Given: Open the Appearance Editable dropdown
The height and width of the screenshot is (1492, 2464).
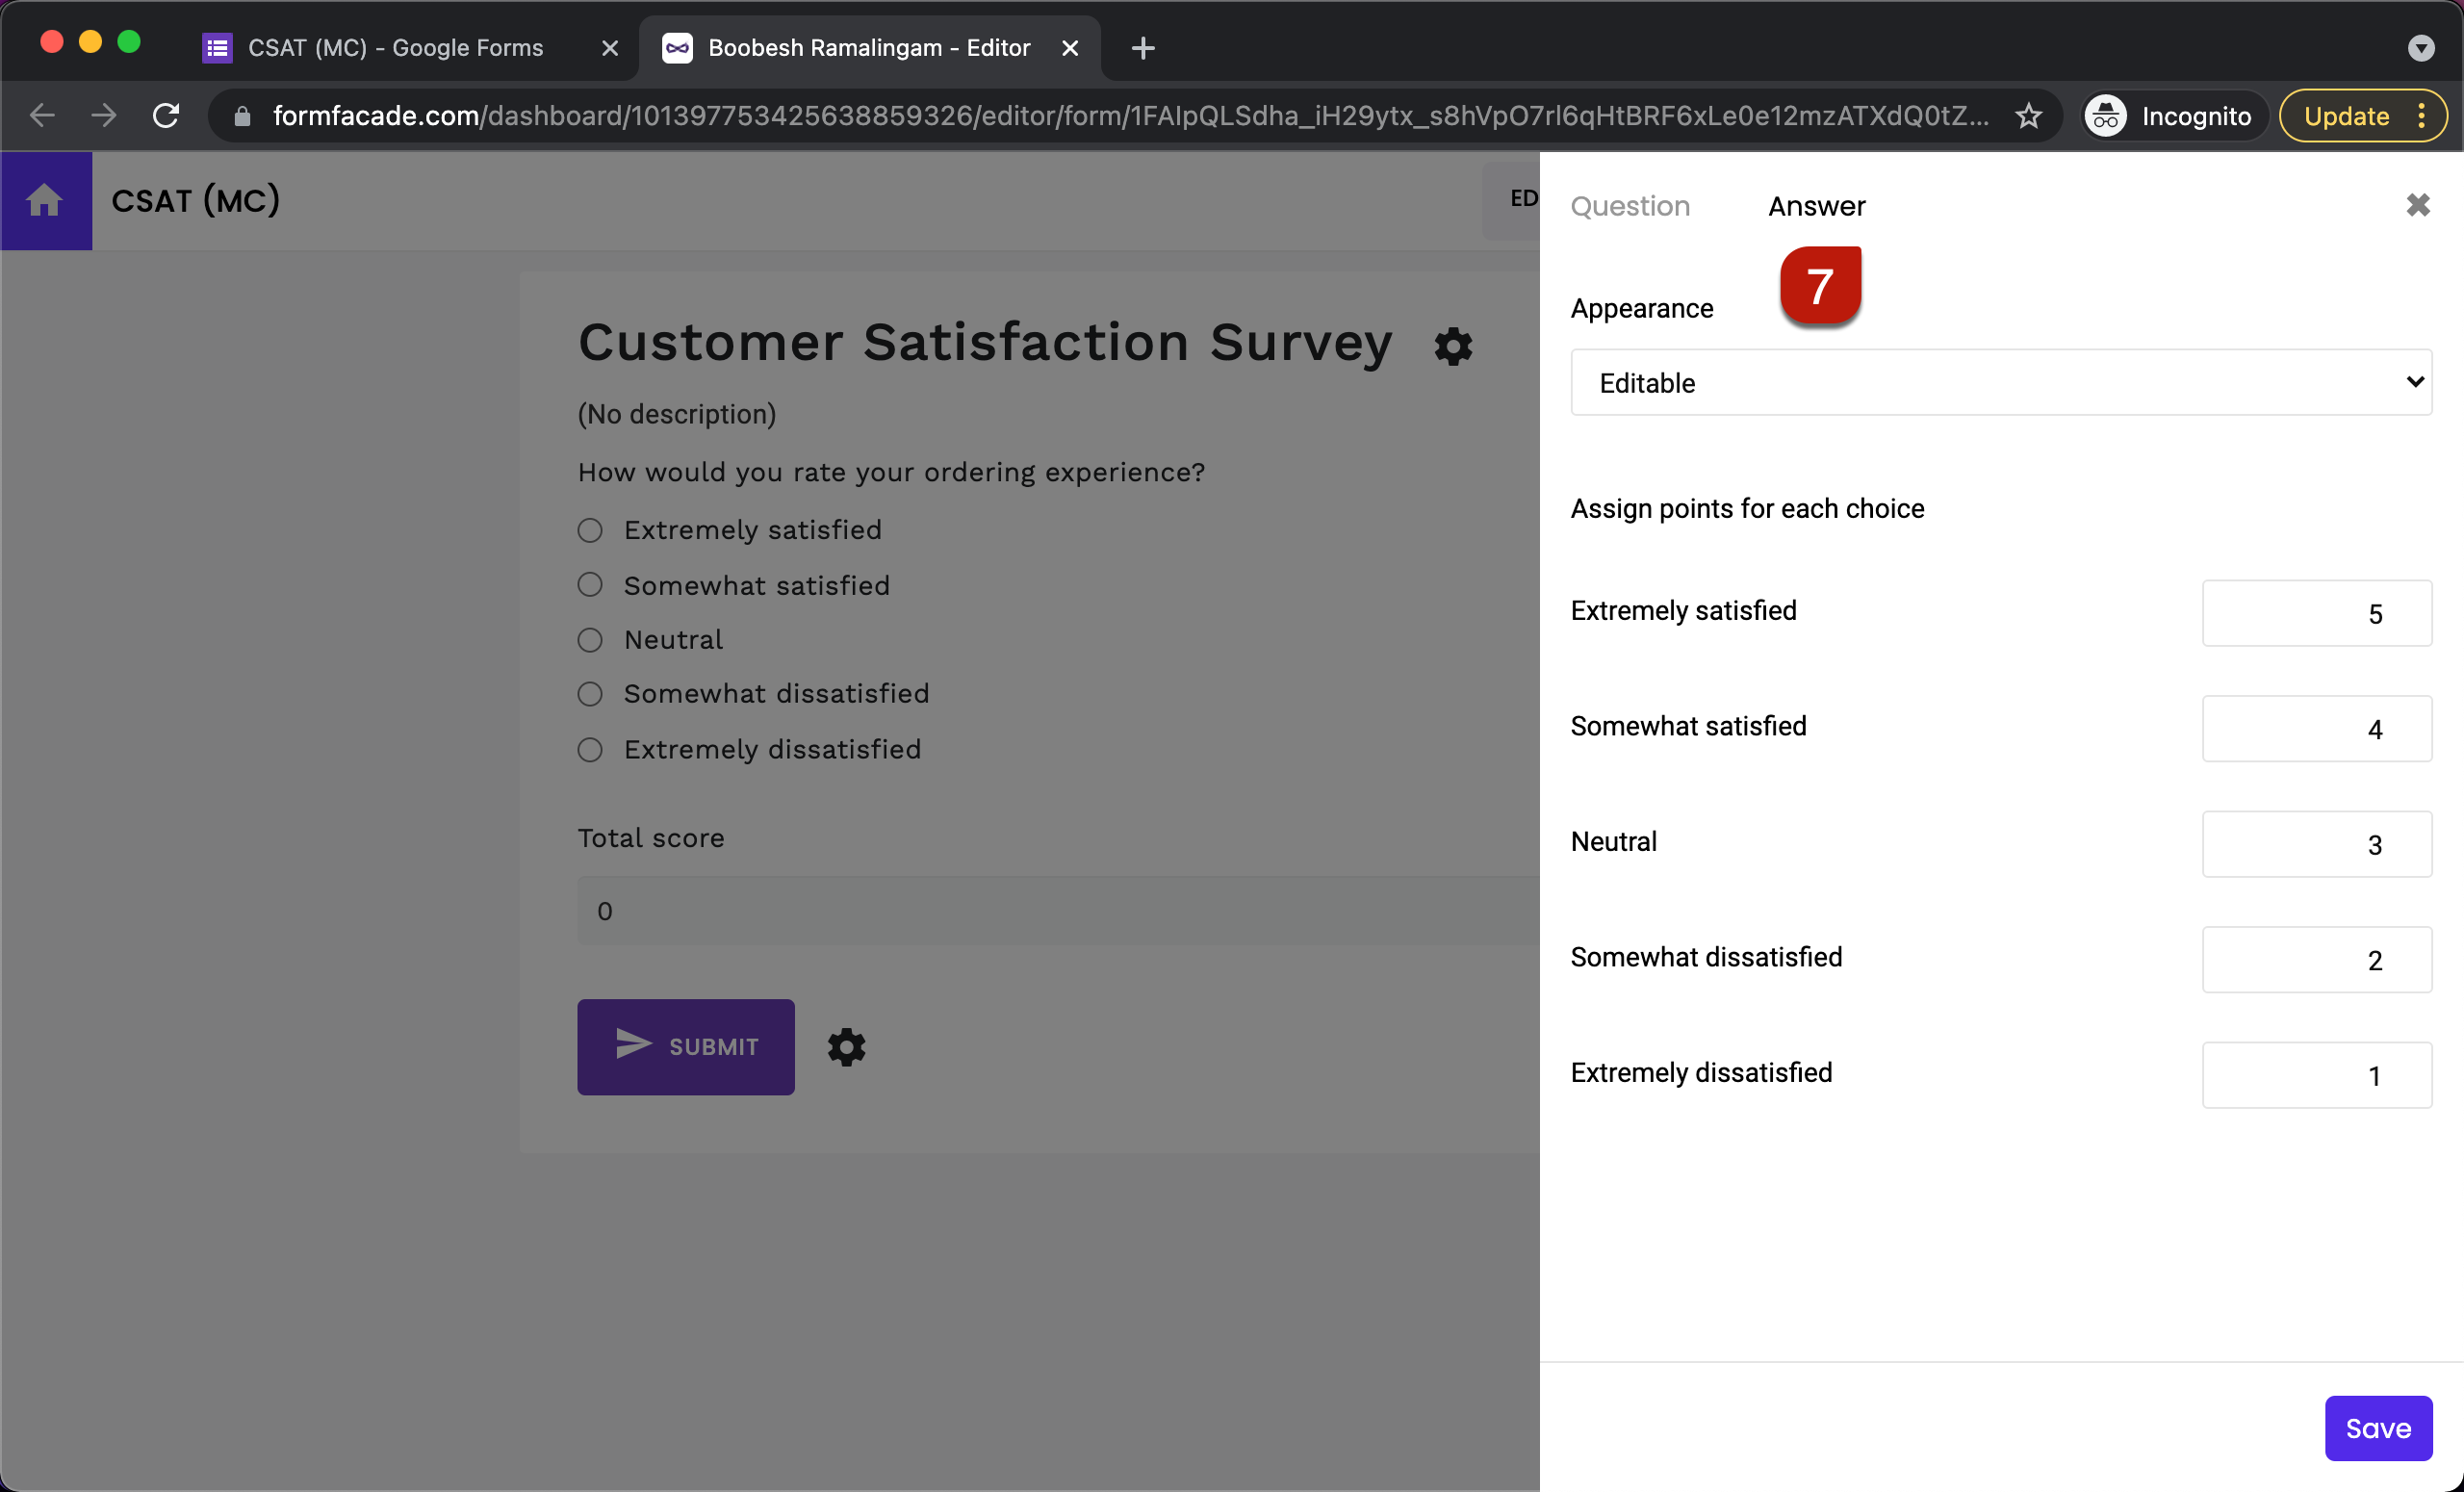Looking at the screenshot, I should (2000, 382).
